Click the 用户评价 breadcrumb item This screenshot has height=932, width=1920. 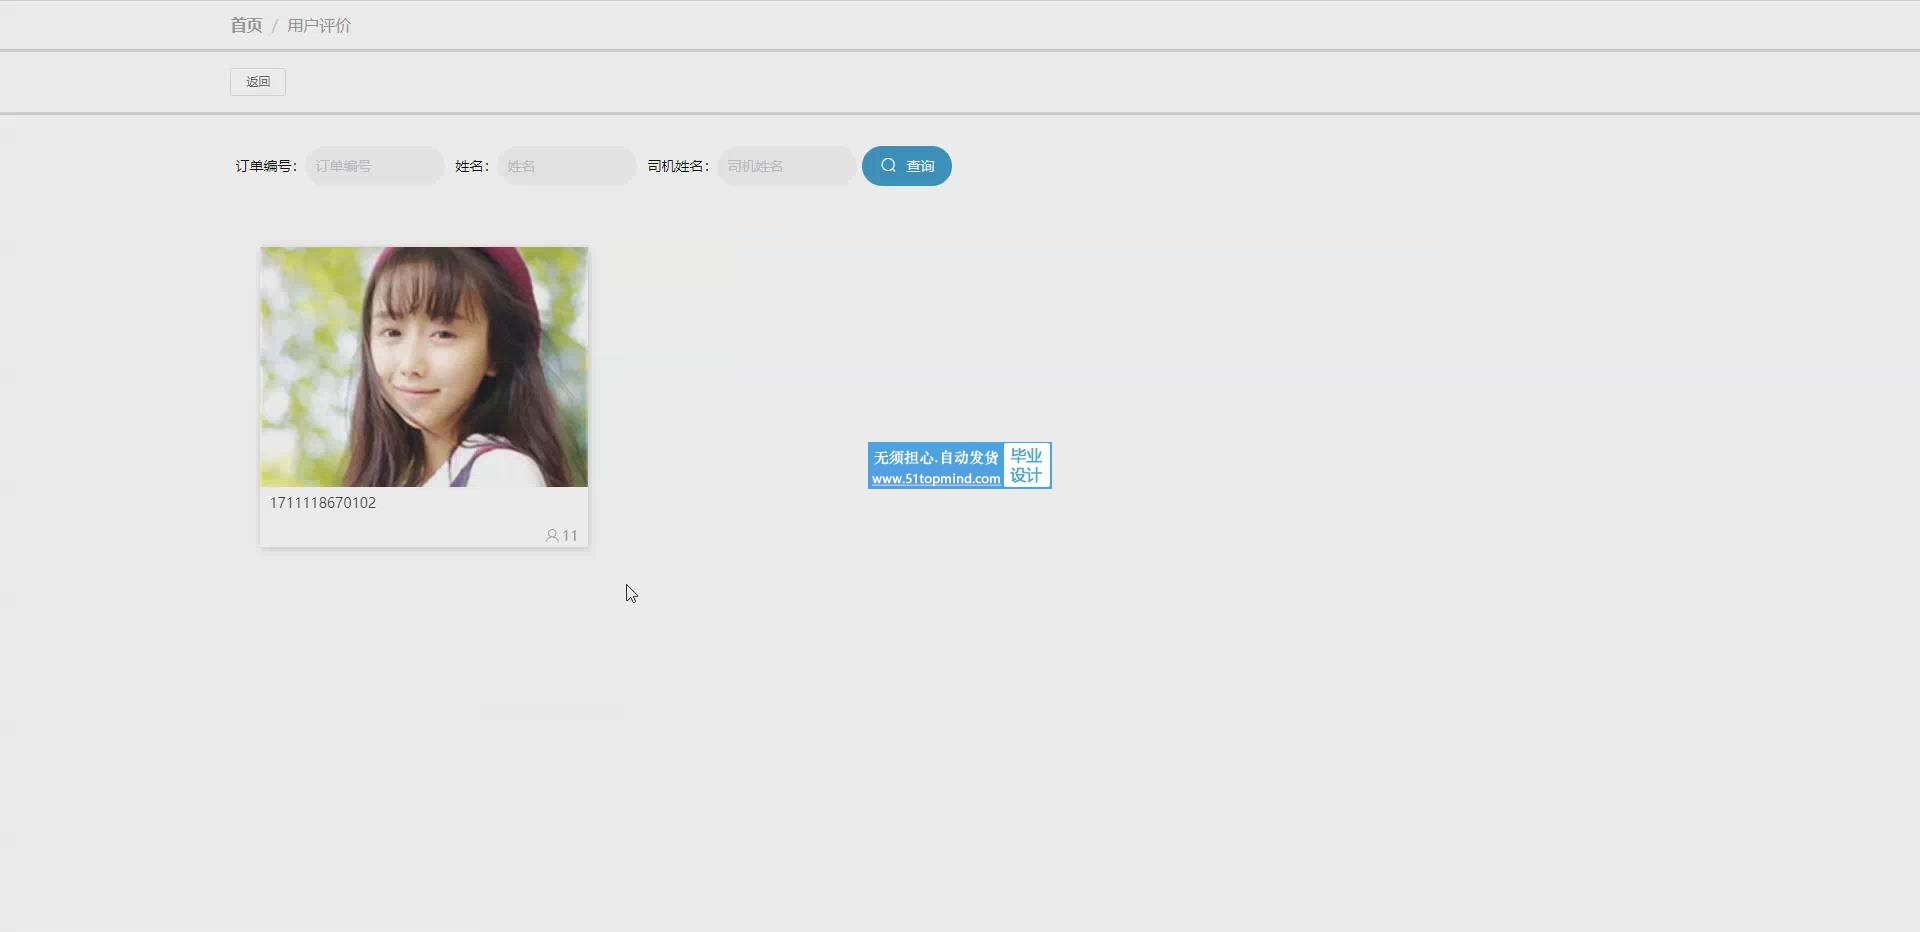pos(319,25)
